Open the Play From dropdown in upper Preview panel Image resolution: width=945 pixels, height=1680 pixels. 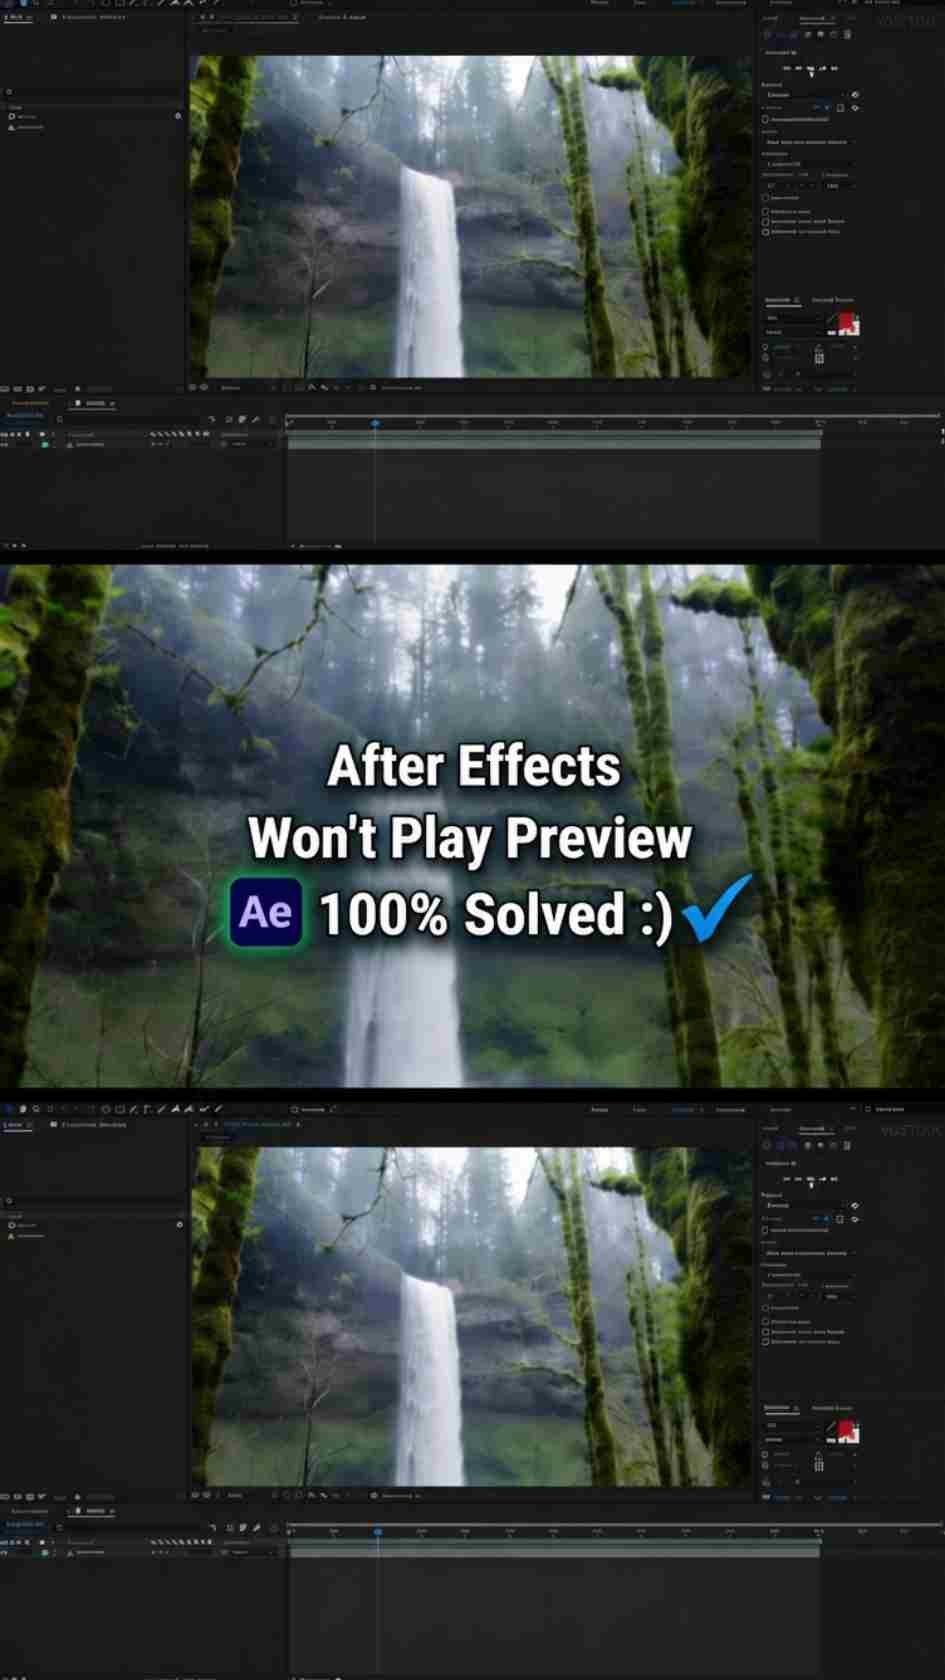tap(810, 164)
